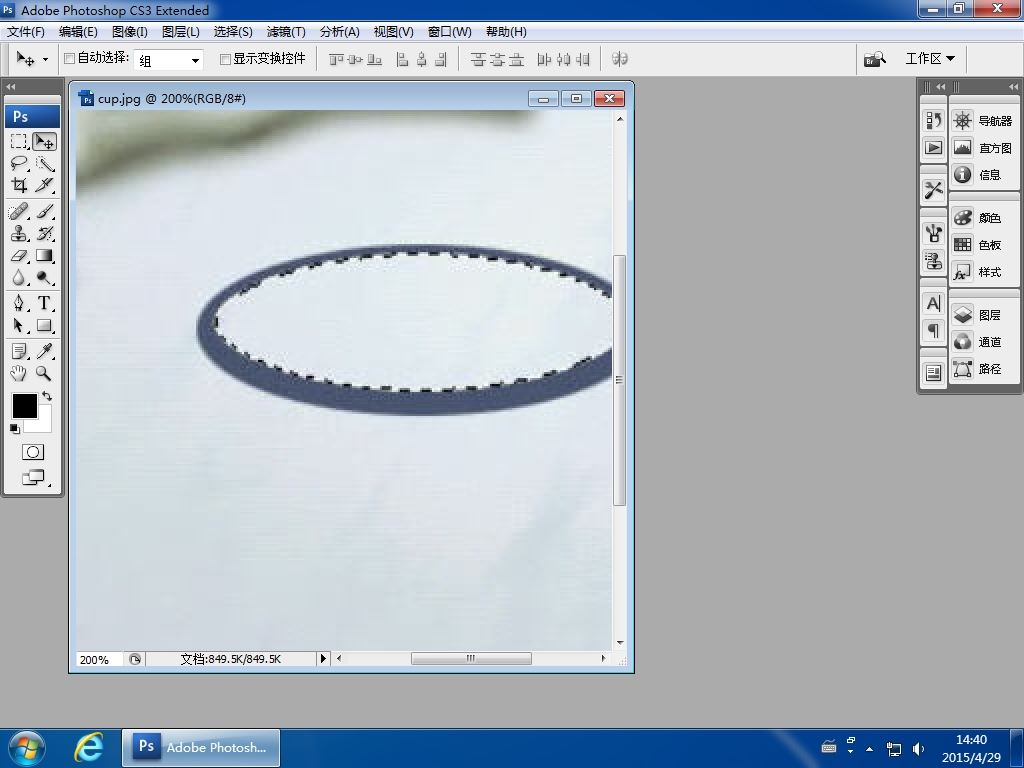Select the Dodge tool
The width and height of the screenshot is (1024, 768).
click(44, 278)
